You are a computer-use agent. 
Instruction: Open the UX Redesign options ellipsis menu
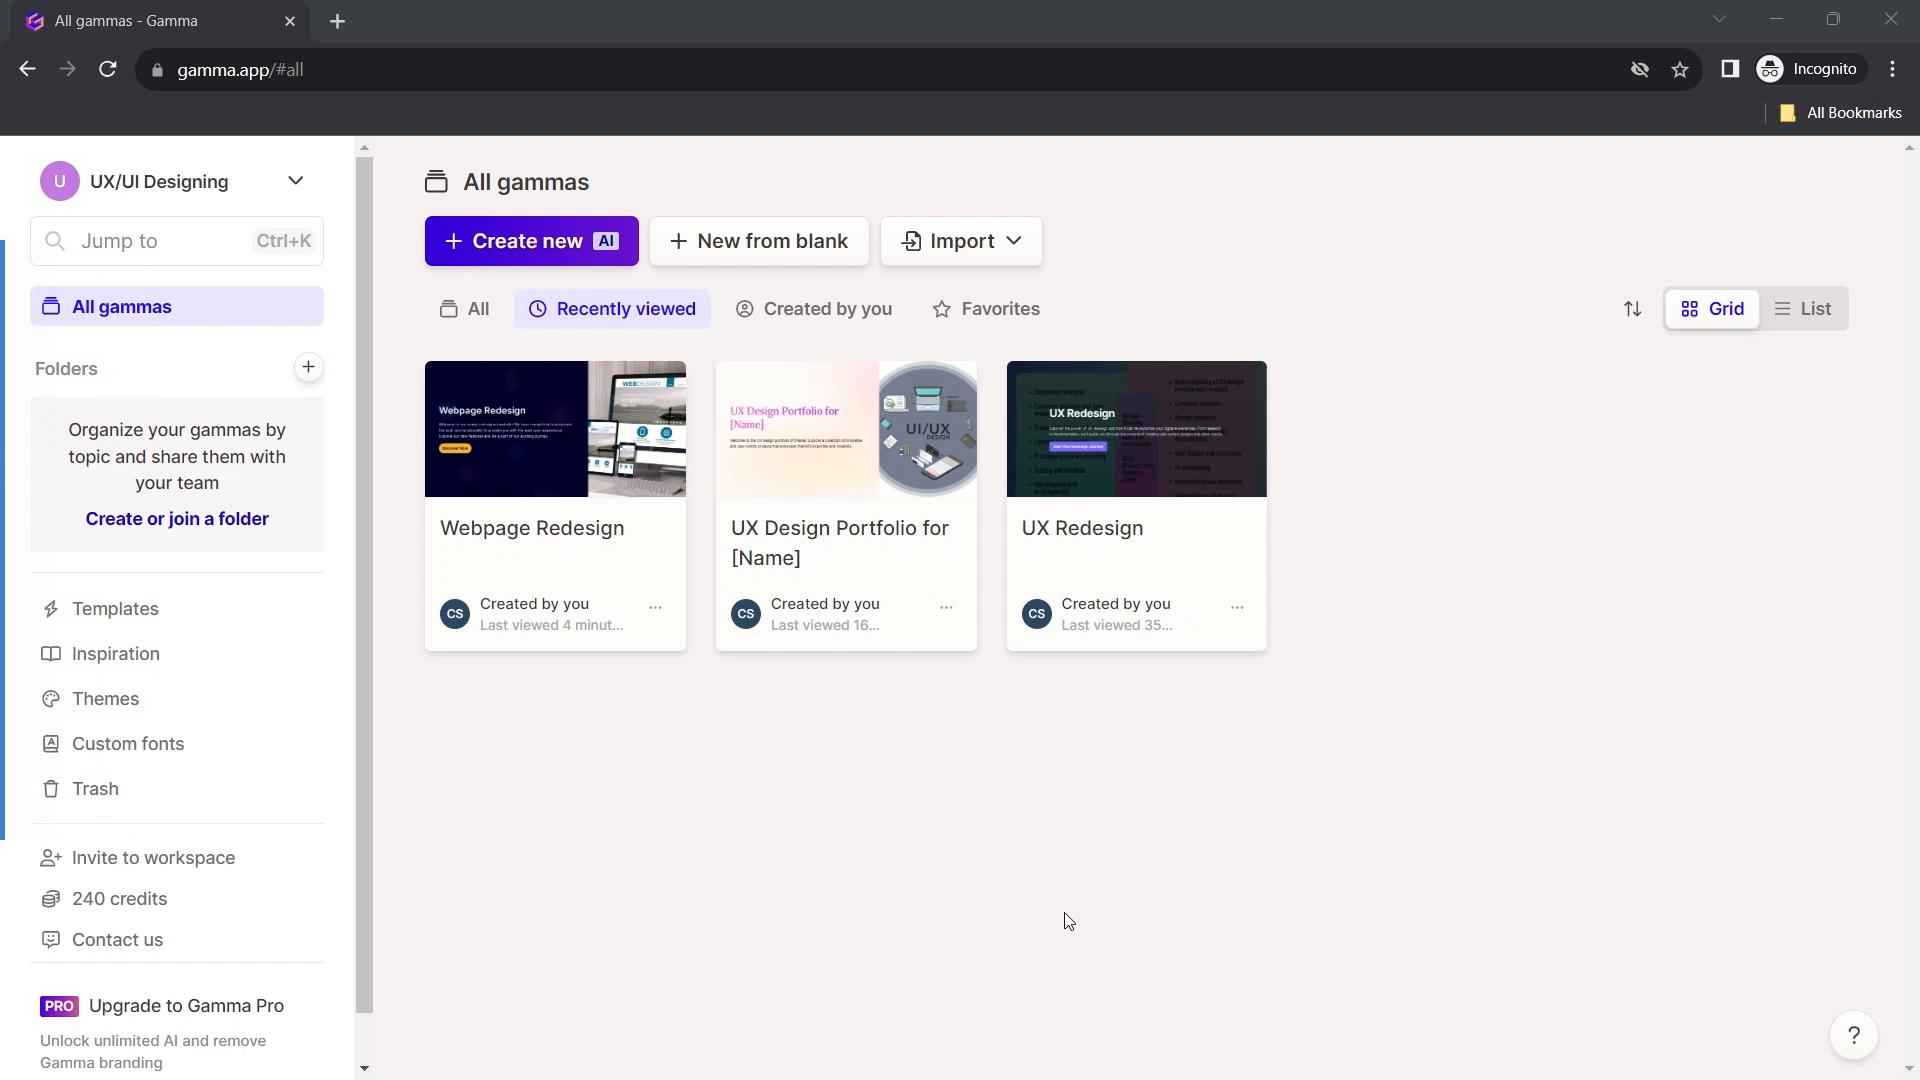point(1236,605)
